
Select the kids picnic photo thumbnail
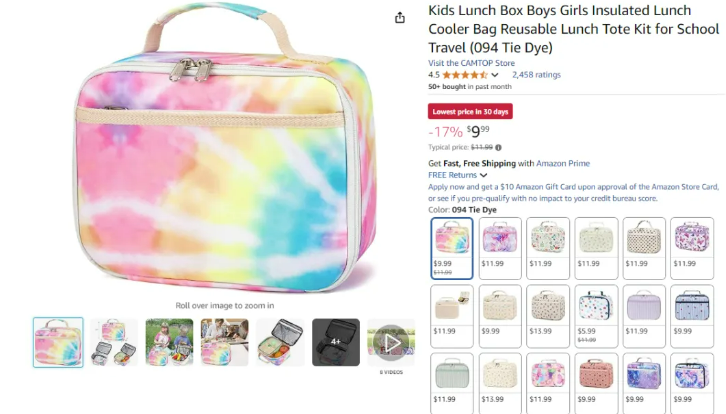pyautogui.click(x=169, y=342)
